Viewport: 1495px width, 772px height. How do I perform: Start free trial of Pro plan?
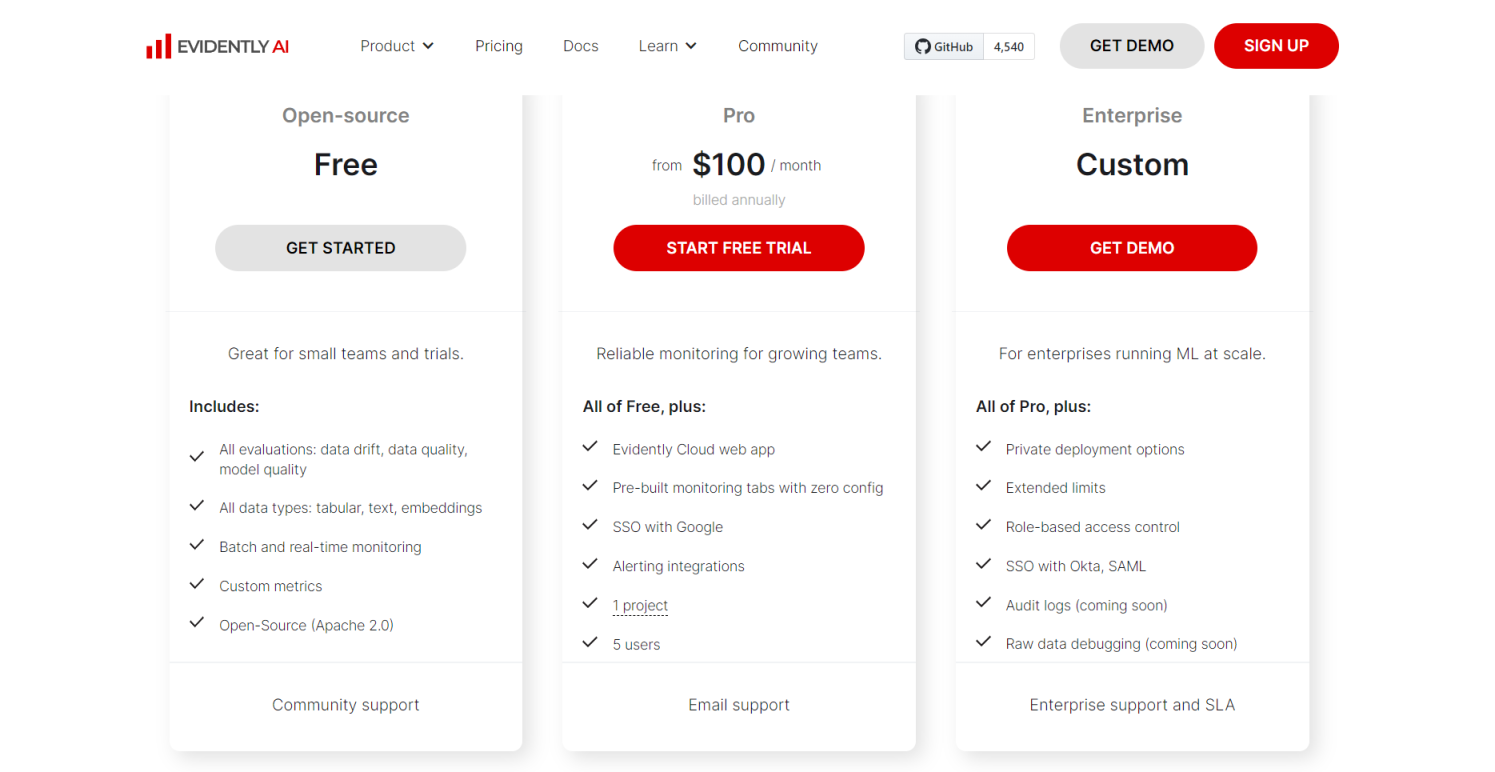point(739,248)
